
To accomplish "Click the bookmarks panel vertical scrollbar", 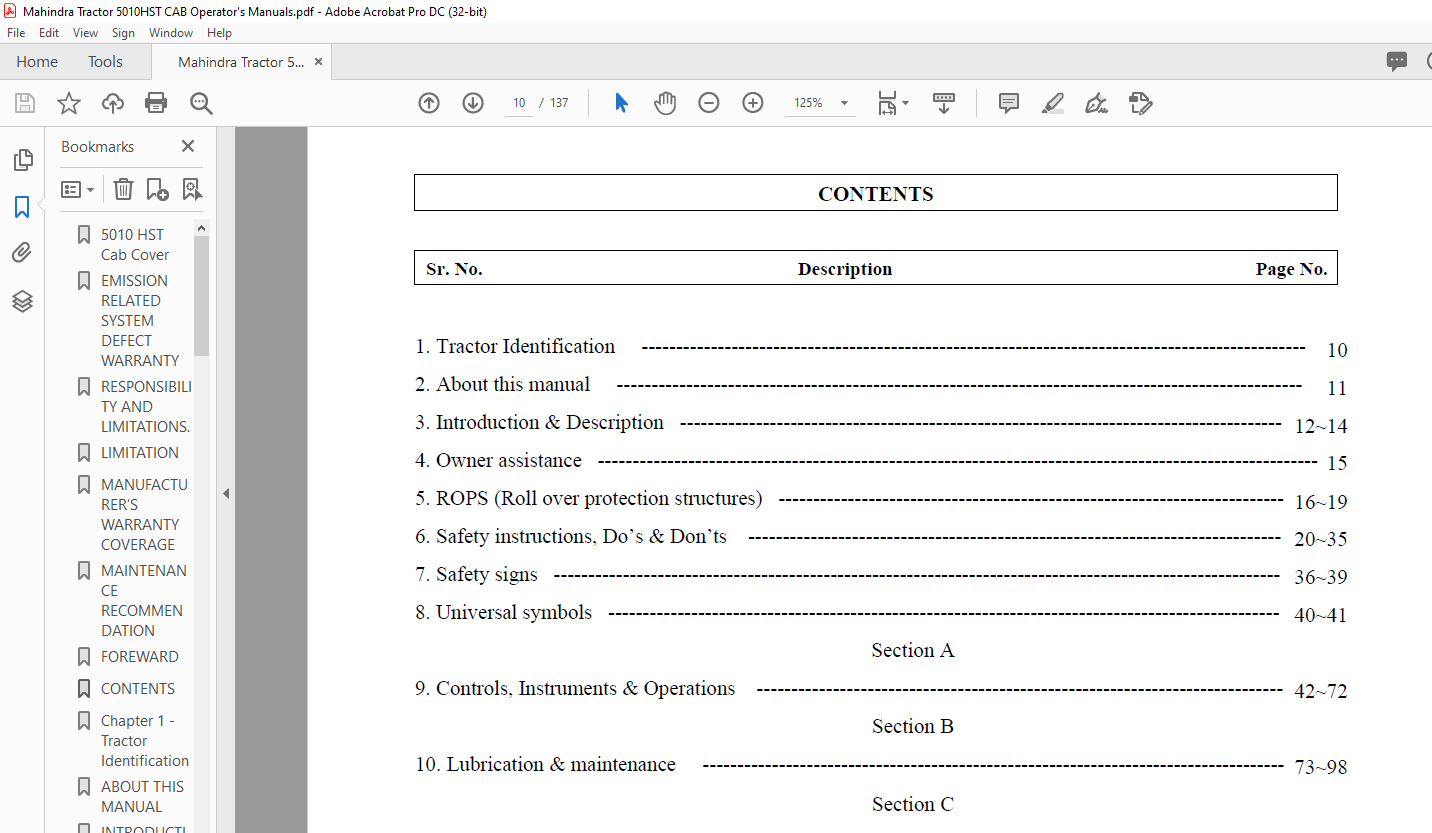I will [202, 296].
